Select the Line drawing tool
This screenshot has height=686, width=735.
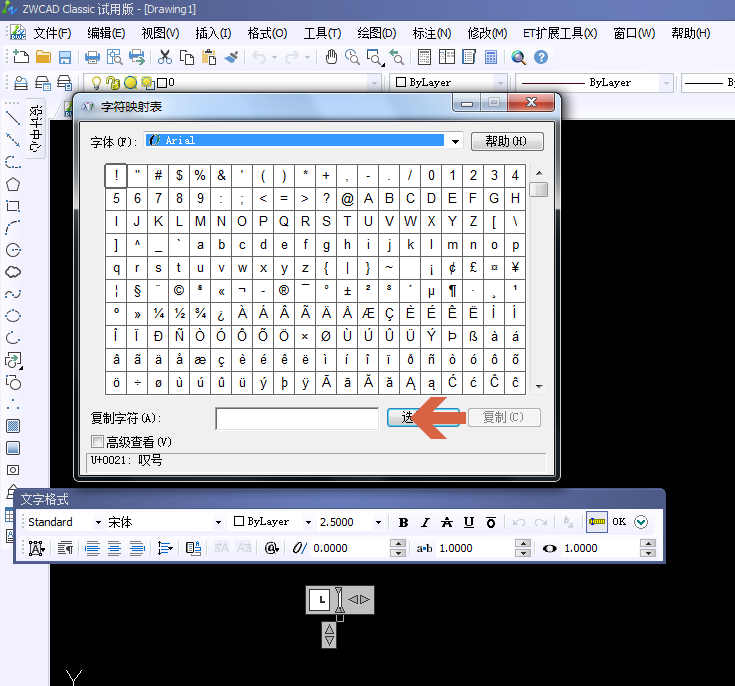click(13, 118)
